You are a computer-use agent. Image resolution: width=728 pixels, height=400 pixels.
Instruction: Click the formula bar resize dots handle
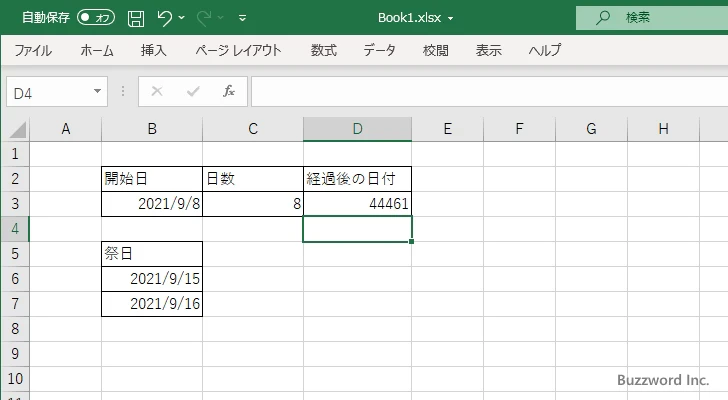[123, 91]
